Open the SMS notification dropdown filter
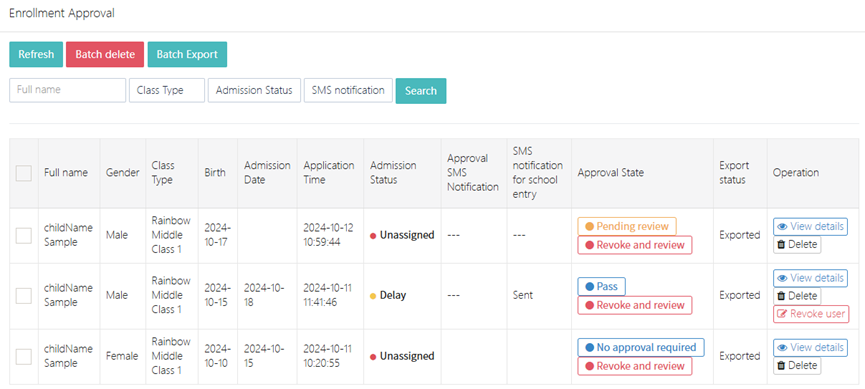Viewport: 865px width, 389px height. [x=348, y=90]
